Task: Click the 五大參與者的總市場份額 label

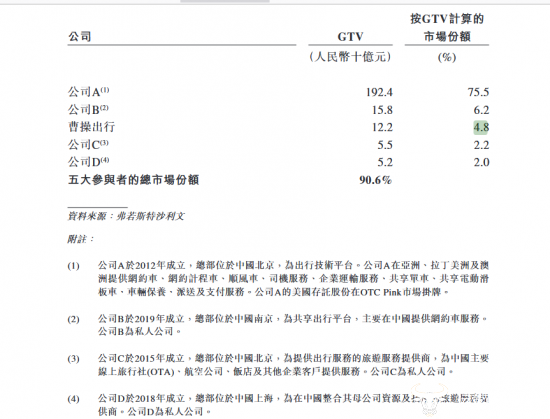Action: 134,180
